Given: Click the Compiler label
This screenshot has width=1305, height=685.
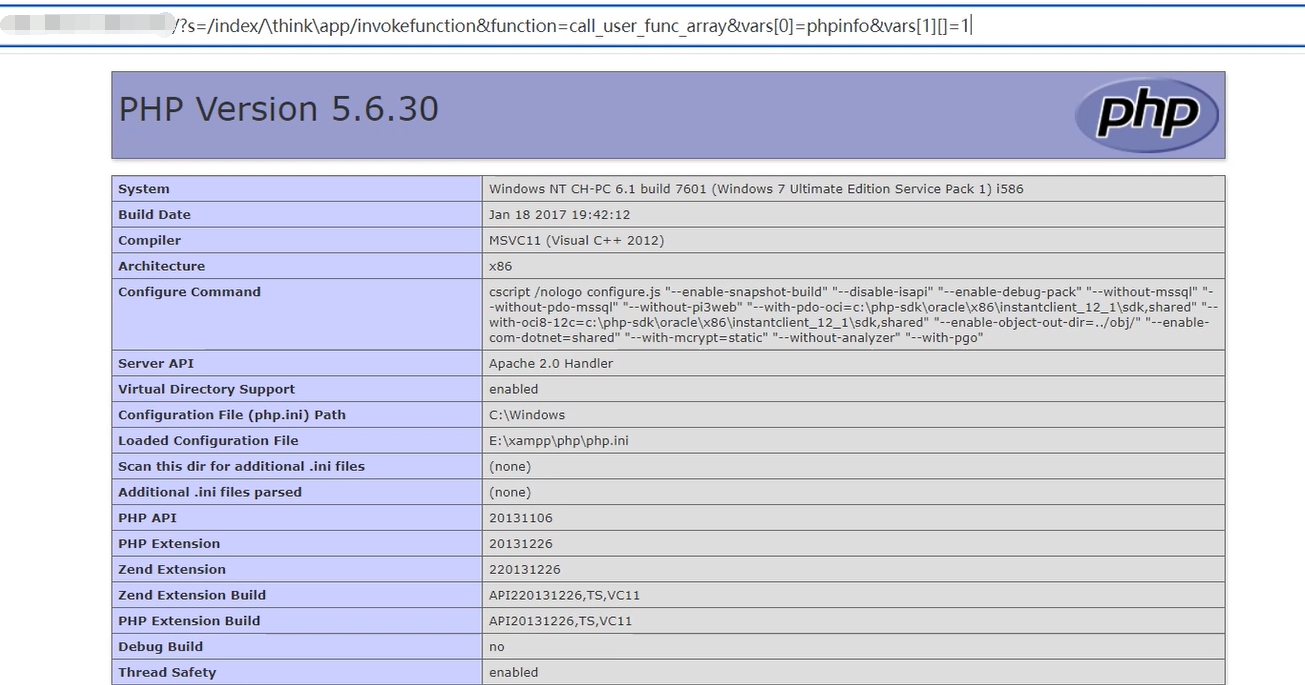Looking at the screenshot, I should tap(150, 241).
